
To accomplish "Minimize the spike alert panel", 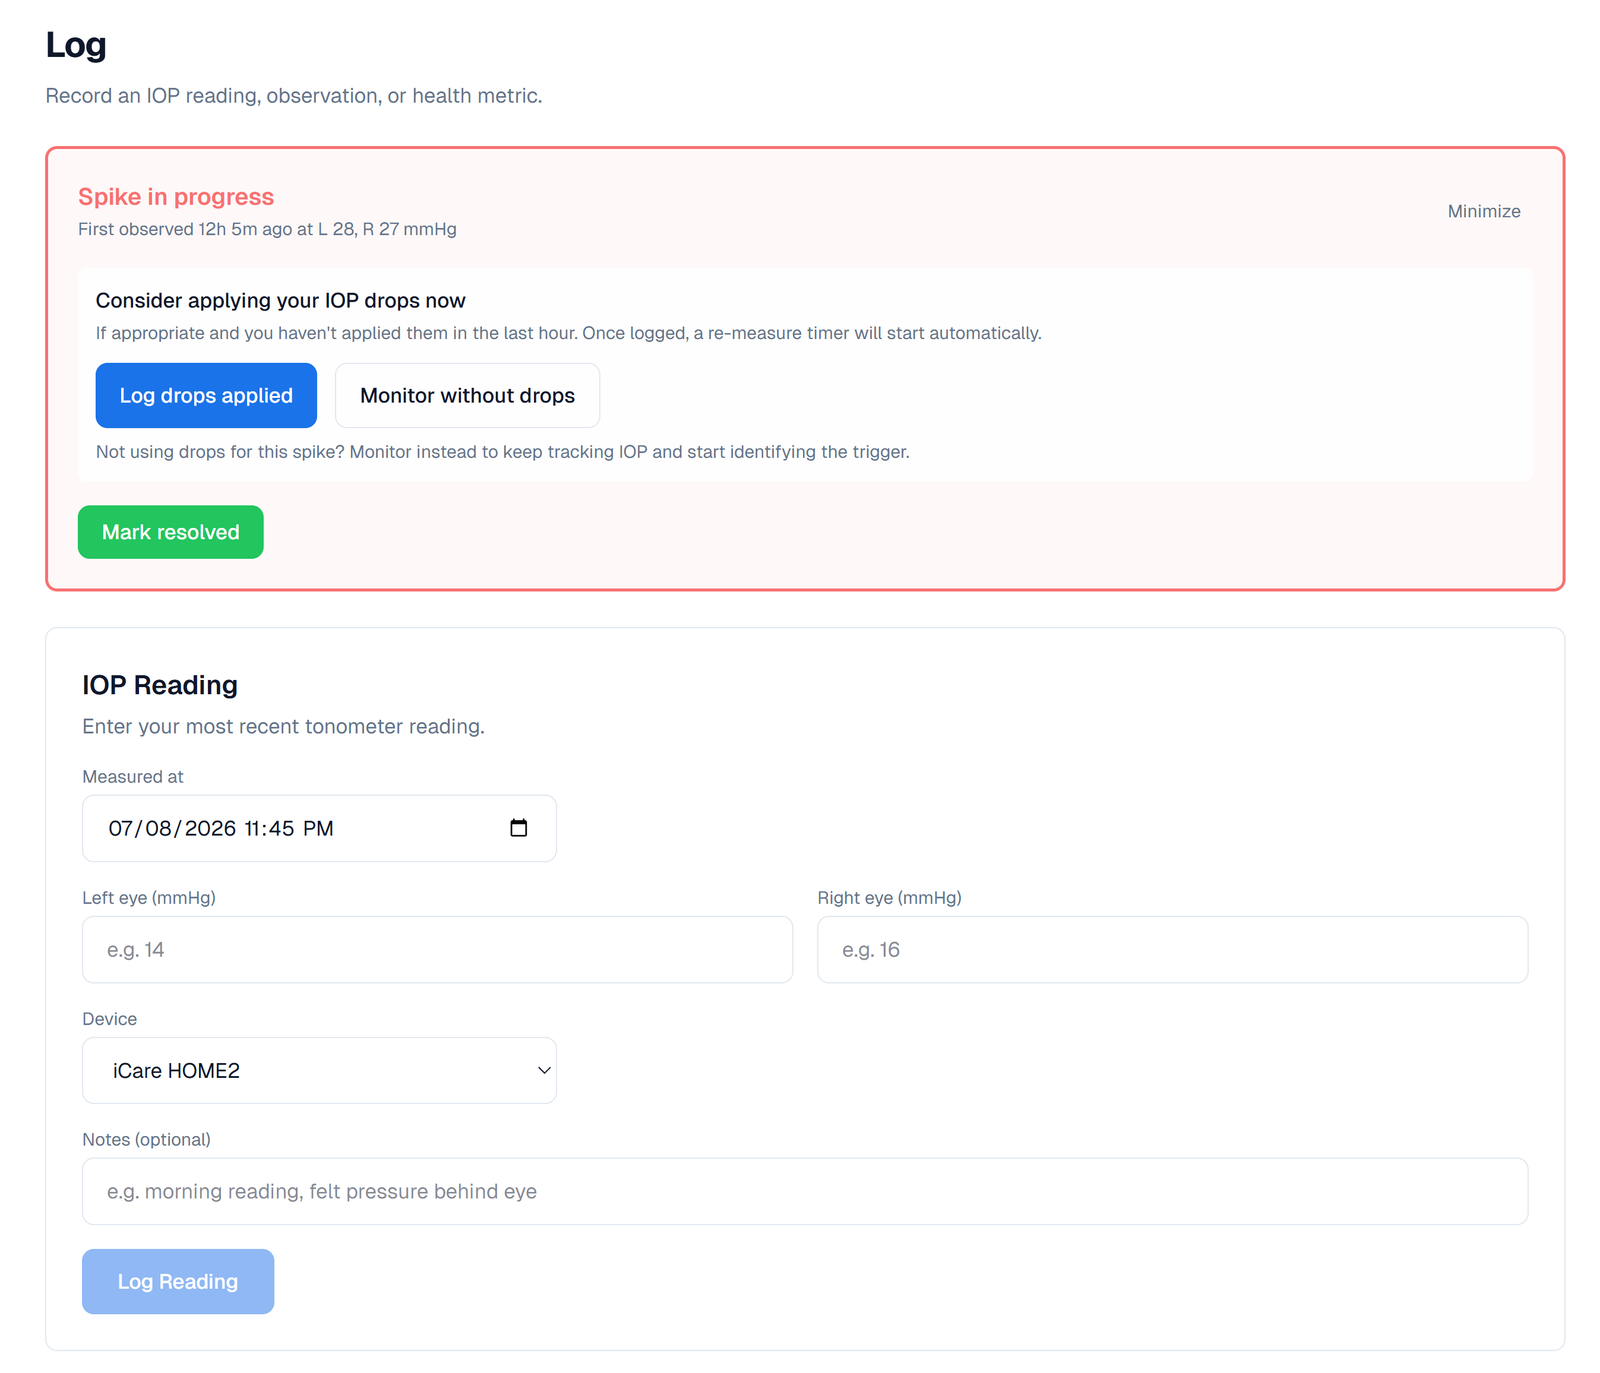I will coord(1484,211).
